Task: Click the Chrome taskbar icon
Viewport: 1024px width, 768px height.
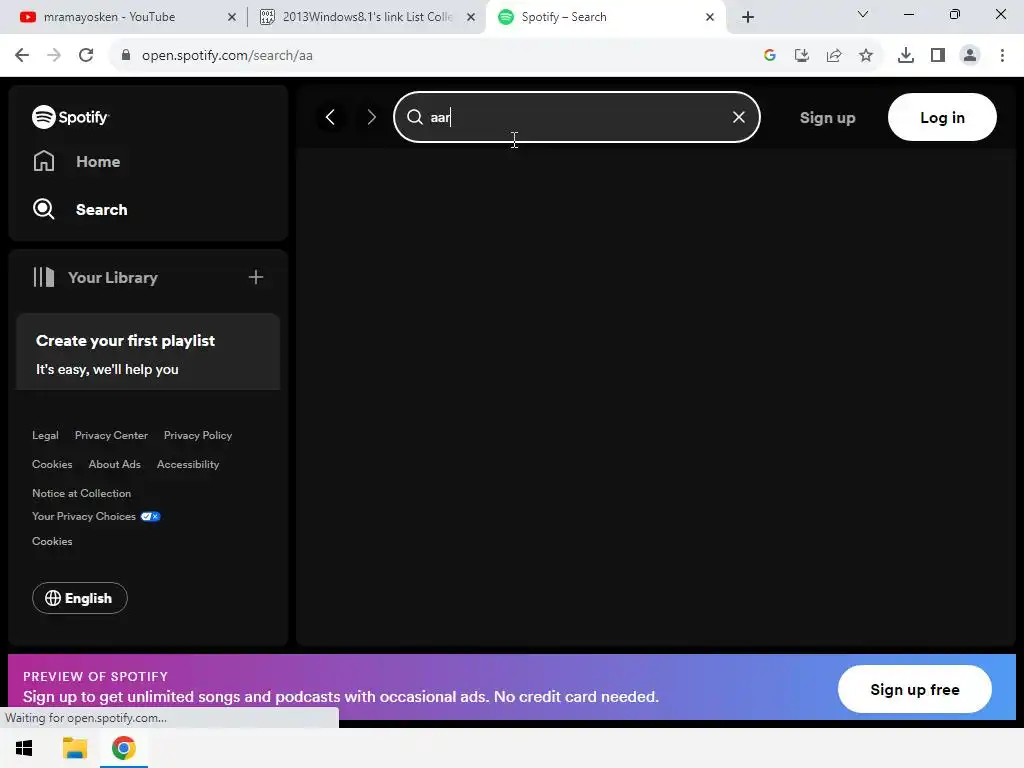Action: click(x=123, y=748)
